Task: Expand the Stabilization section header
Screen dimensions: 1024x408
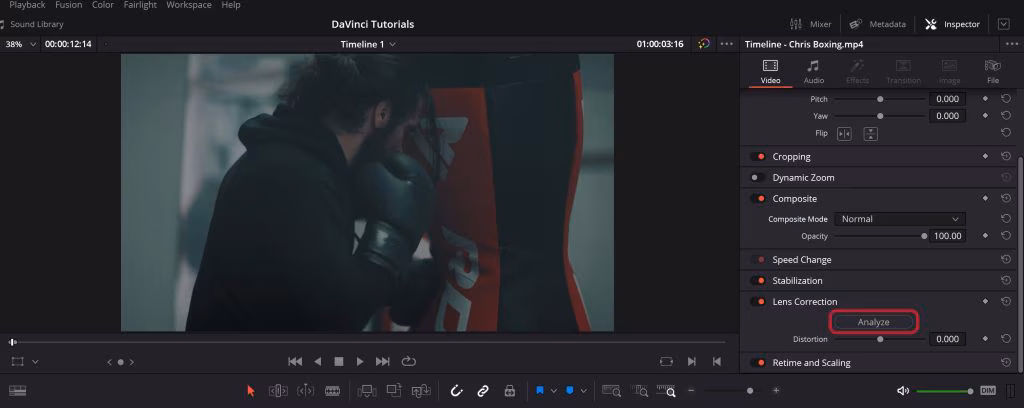Action: point(797,281)
